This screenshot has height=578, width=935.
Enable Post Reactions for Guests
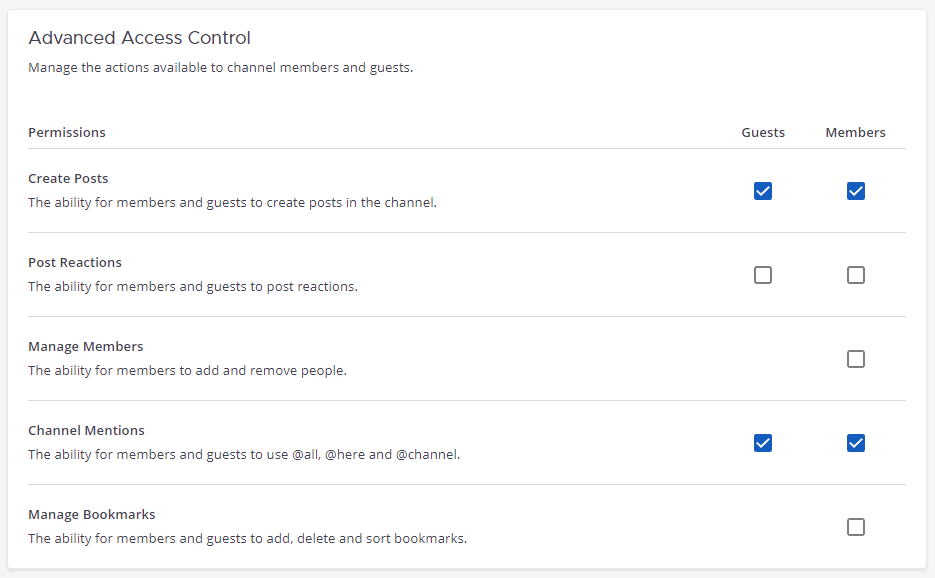[763, 275]
